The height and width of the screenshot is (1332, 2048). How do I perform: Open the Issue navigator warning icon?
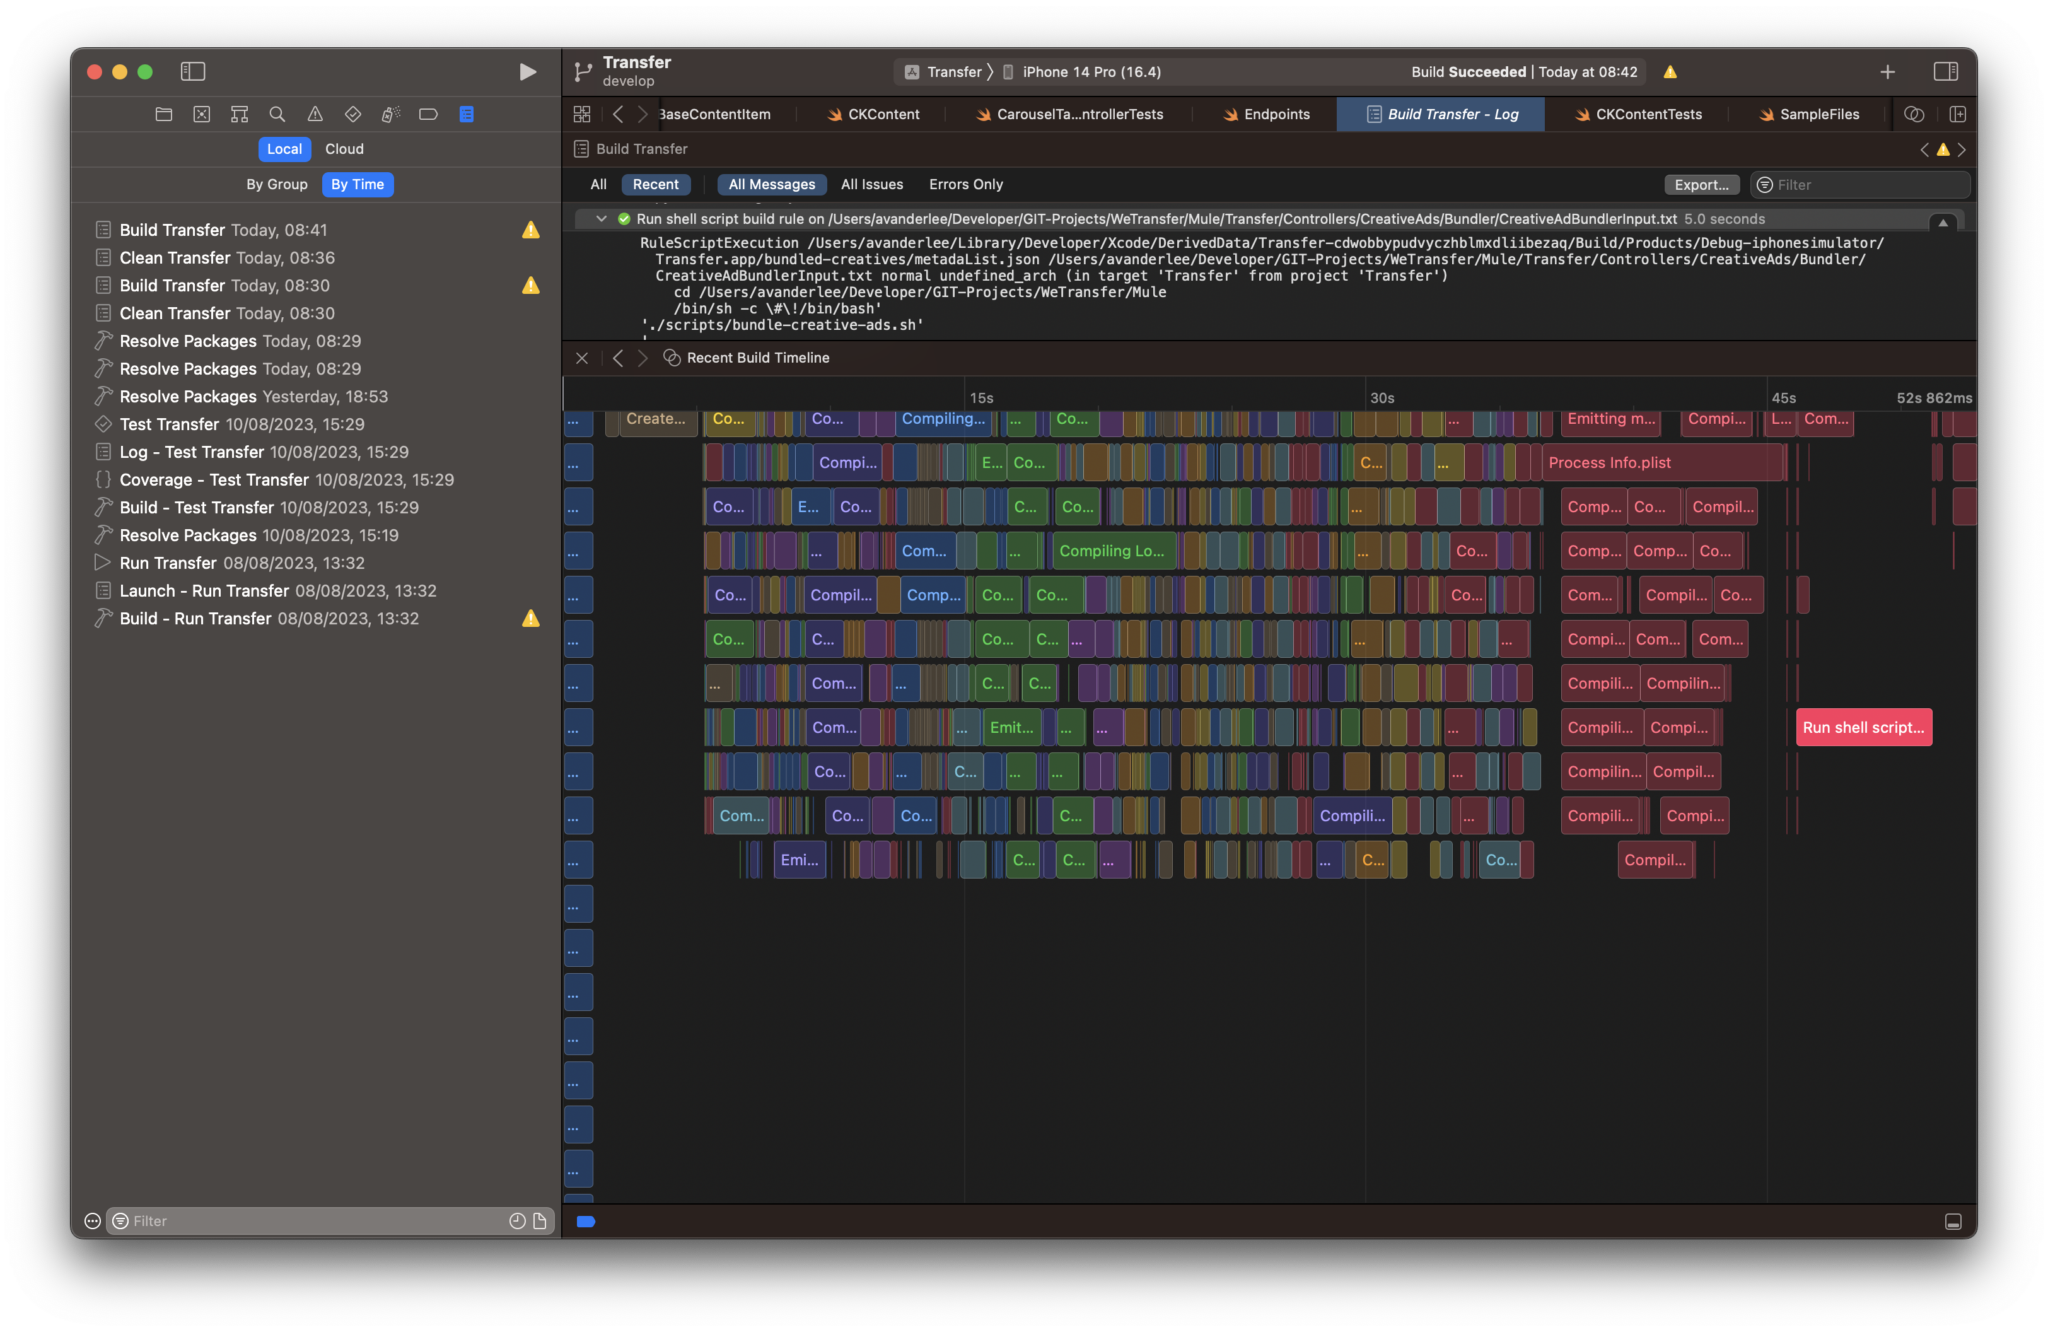tap(315, 114)
